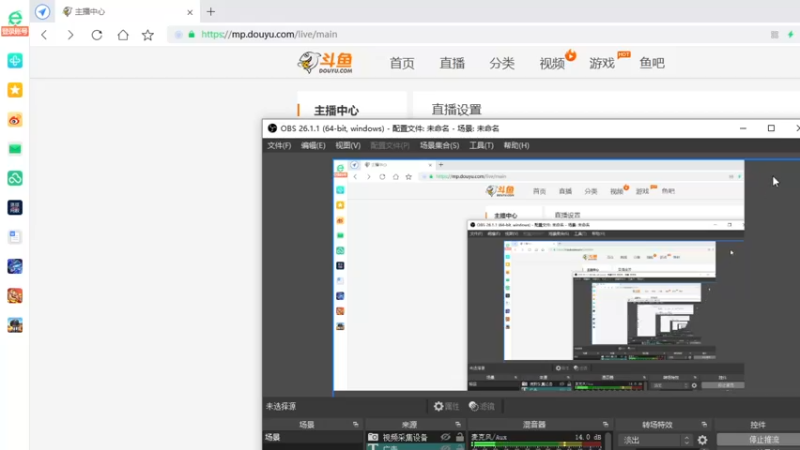800x450 pixels.
Task: Close the 主播中心 browser tab
Action: click(x=190, y=12)
